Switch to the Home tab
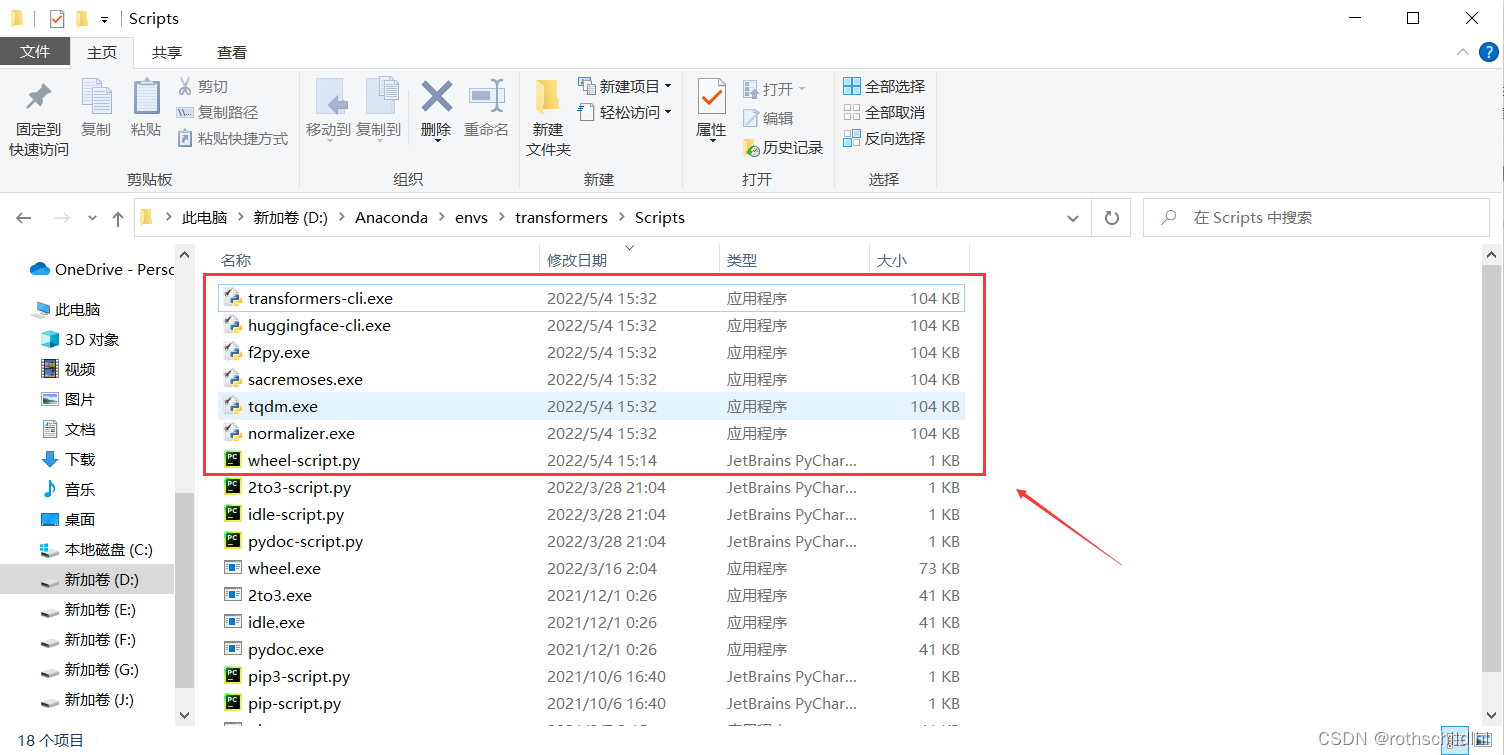The width and height of the screenshot is (1504, 755). click(x=102, y=52)
